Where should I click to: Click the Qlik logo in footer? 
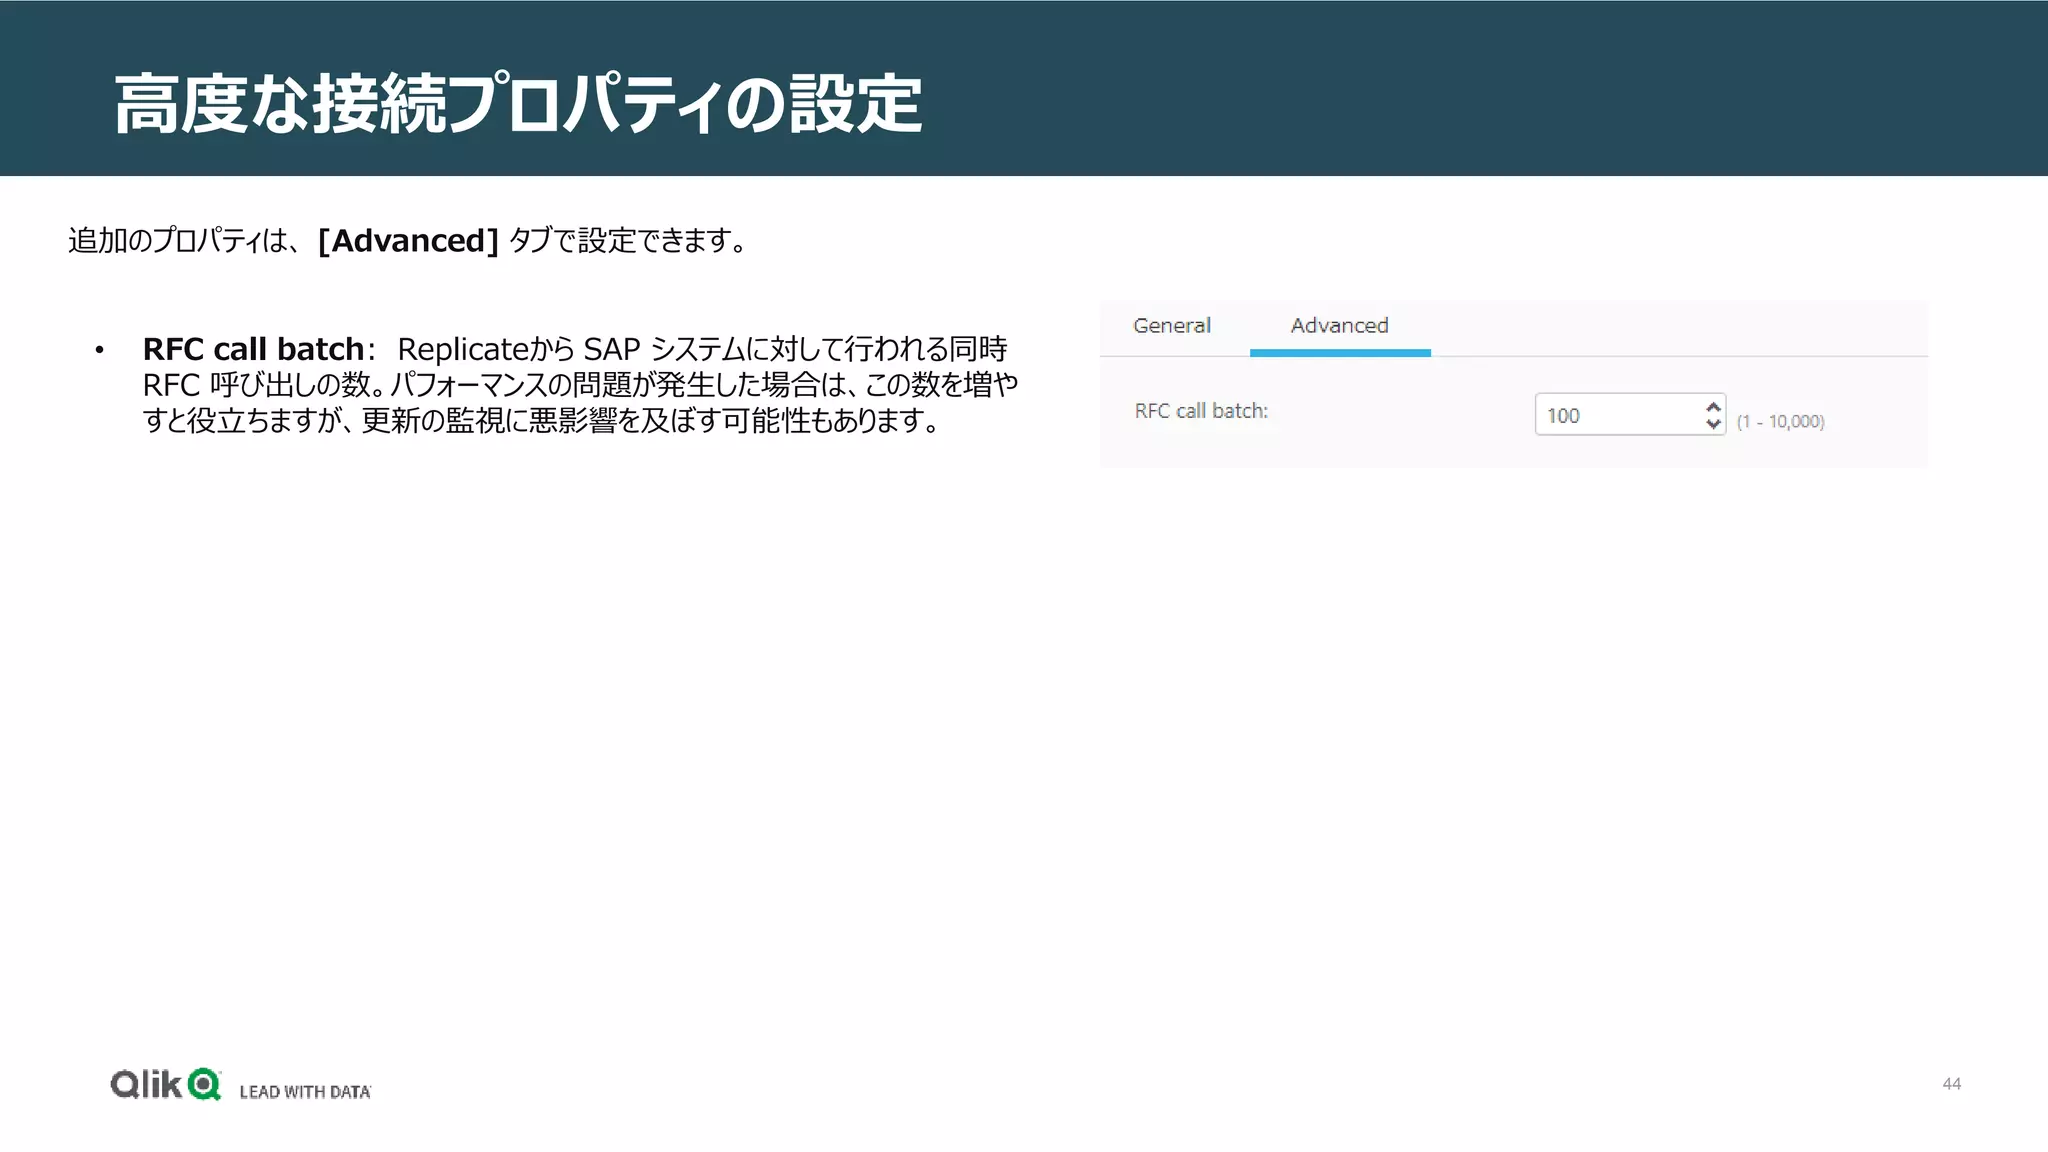[166, 1084]
